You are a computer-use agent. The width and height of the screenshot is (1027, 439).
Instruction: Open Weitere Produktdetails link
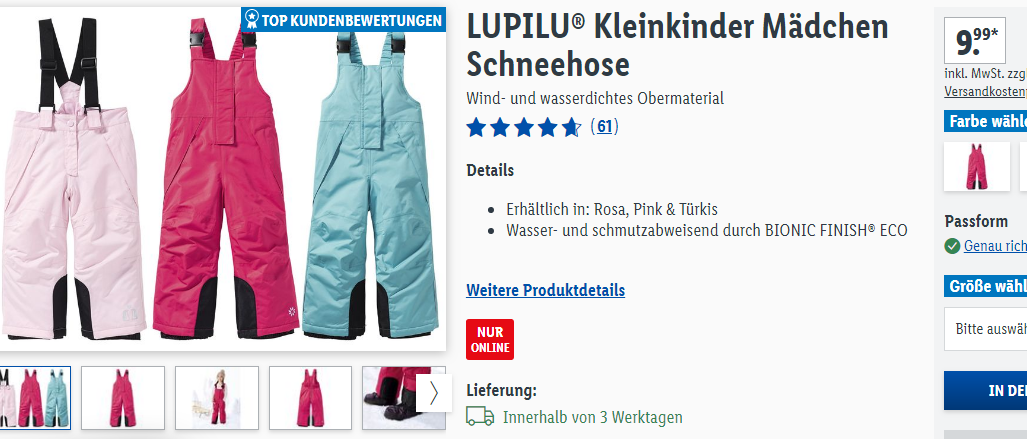click(x=546, y=290)
